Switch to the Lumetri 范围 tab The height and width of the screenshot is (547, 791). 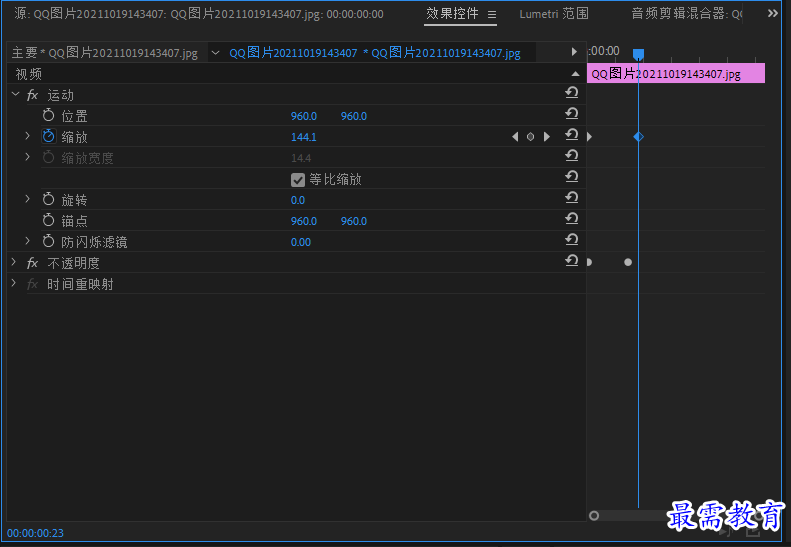(x=554, y=14)
